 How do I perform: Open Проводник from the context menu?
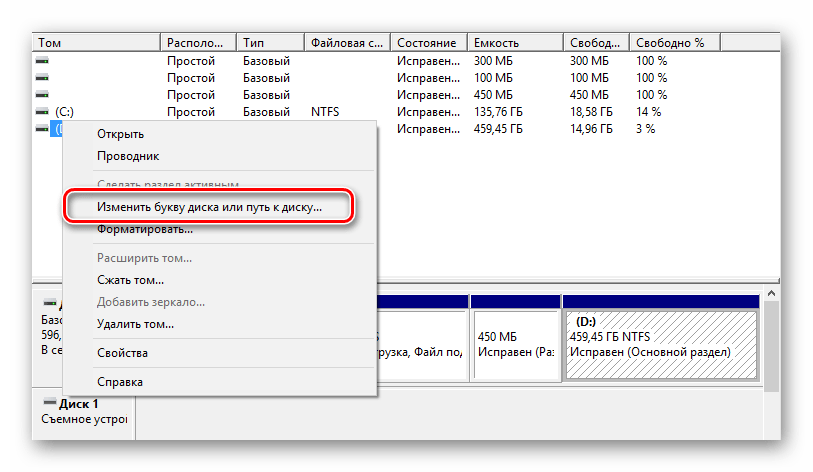point(128,156)
